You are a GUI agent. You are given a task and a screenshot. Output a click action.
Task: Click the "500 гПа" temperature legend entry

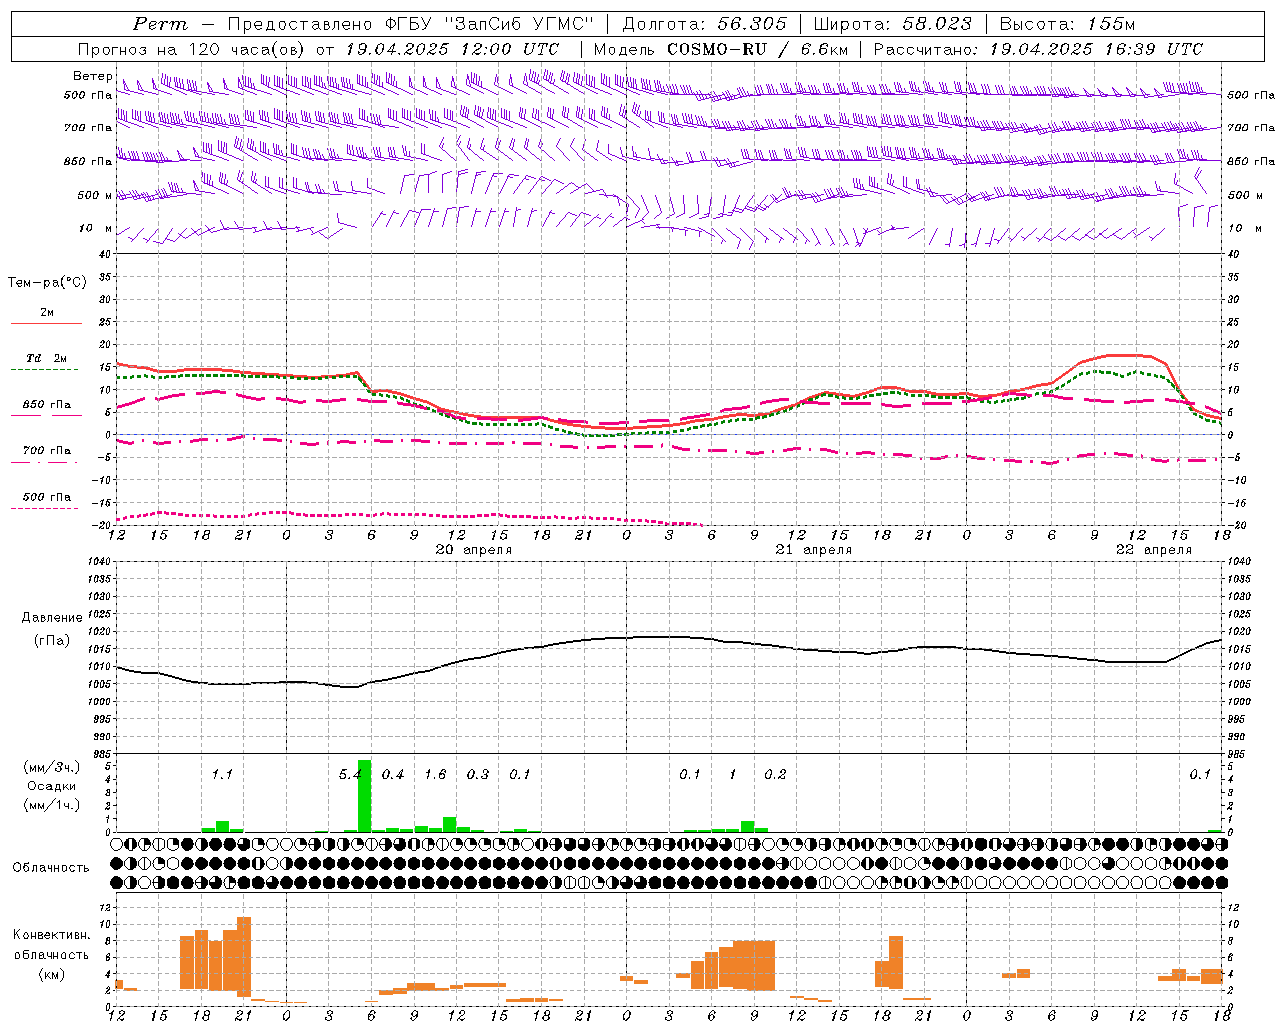pos(46,497)
